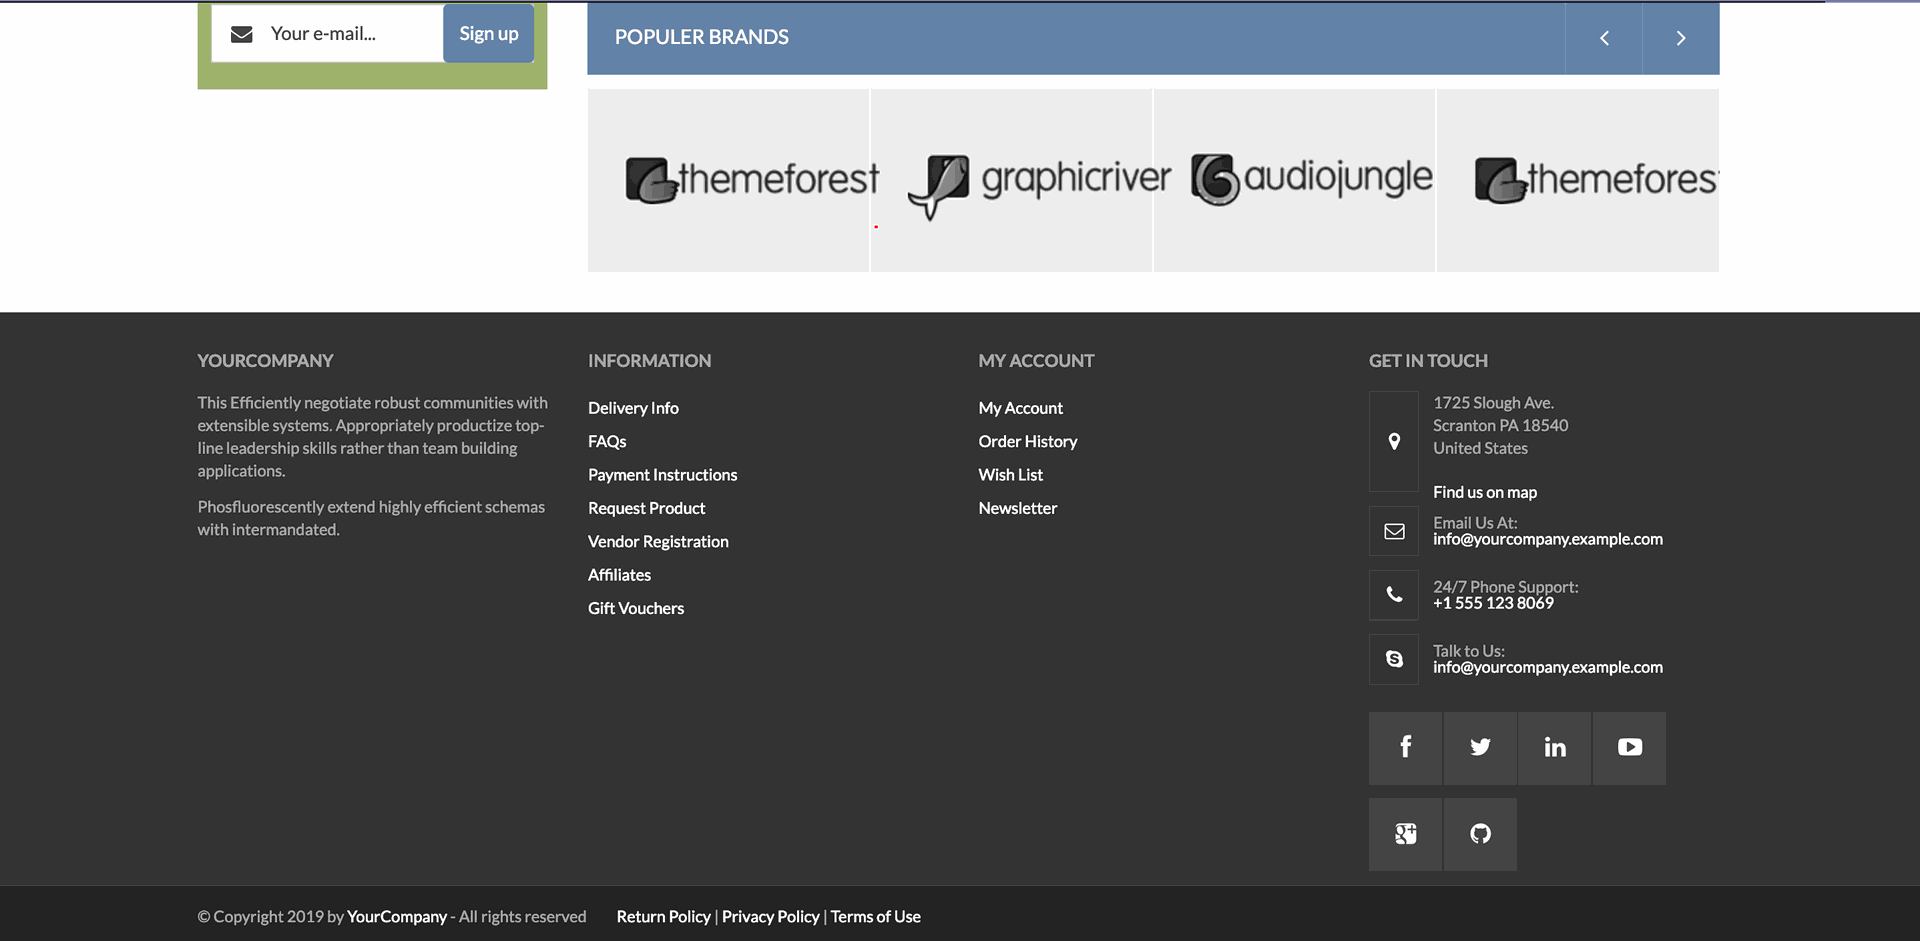Click the YourCompany copyright link
The width and height of the screenshot is (1920, 941).
396,917
